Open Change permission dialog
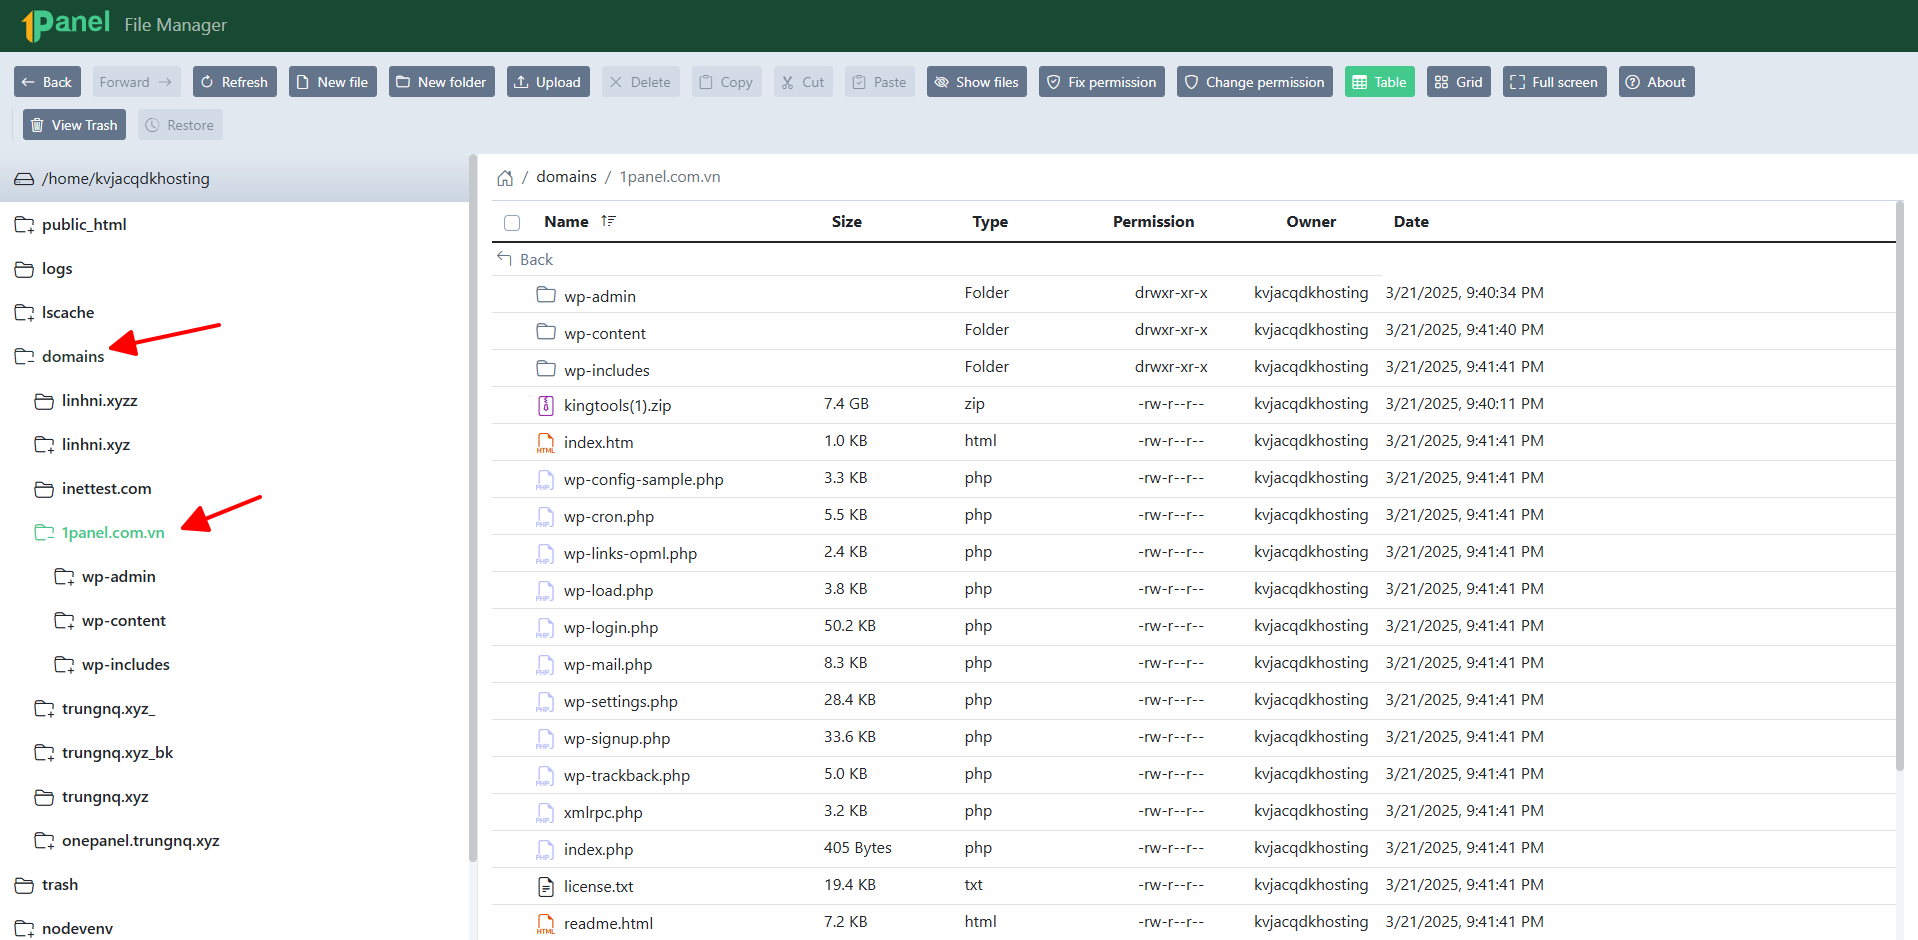Viewport: 1918px width, 940px height. pos(1255,82)
